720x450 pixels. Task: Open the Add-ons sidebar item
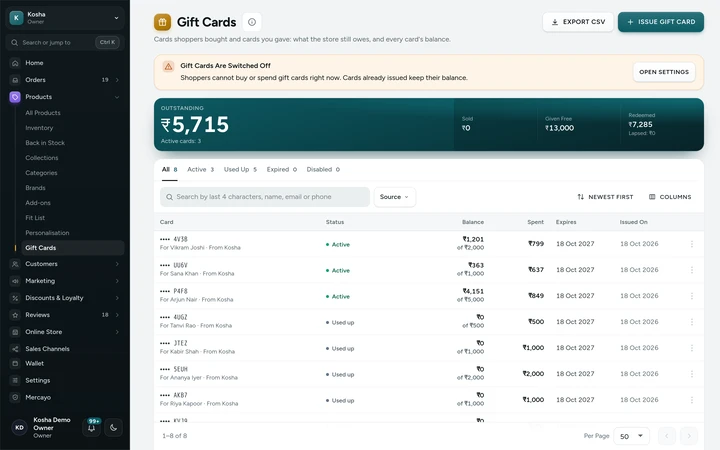coord(38,203)
